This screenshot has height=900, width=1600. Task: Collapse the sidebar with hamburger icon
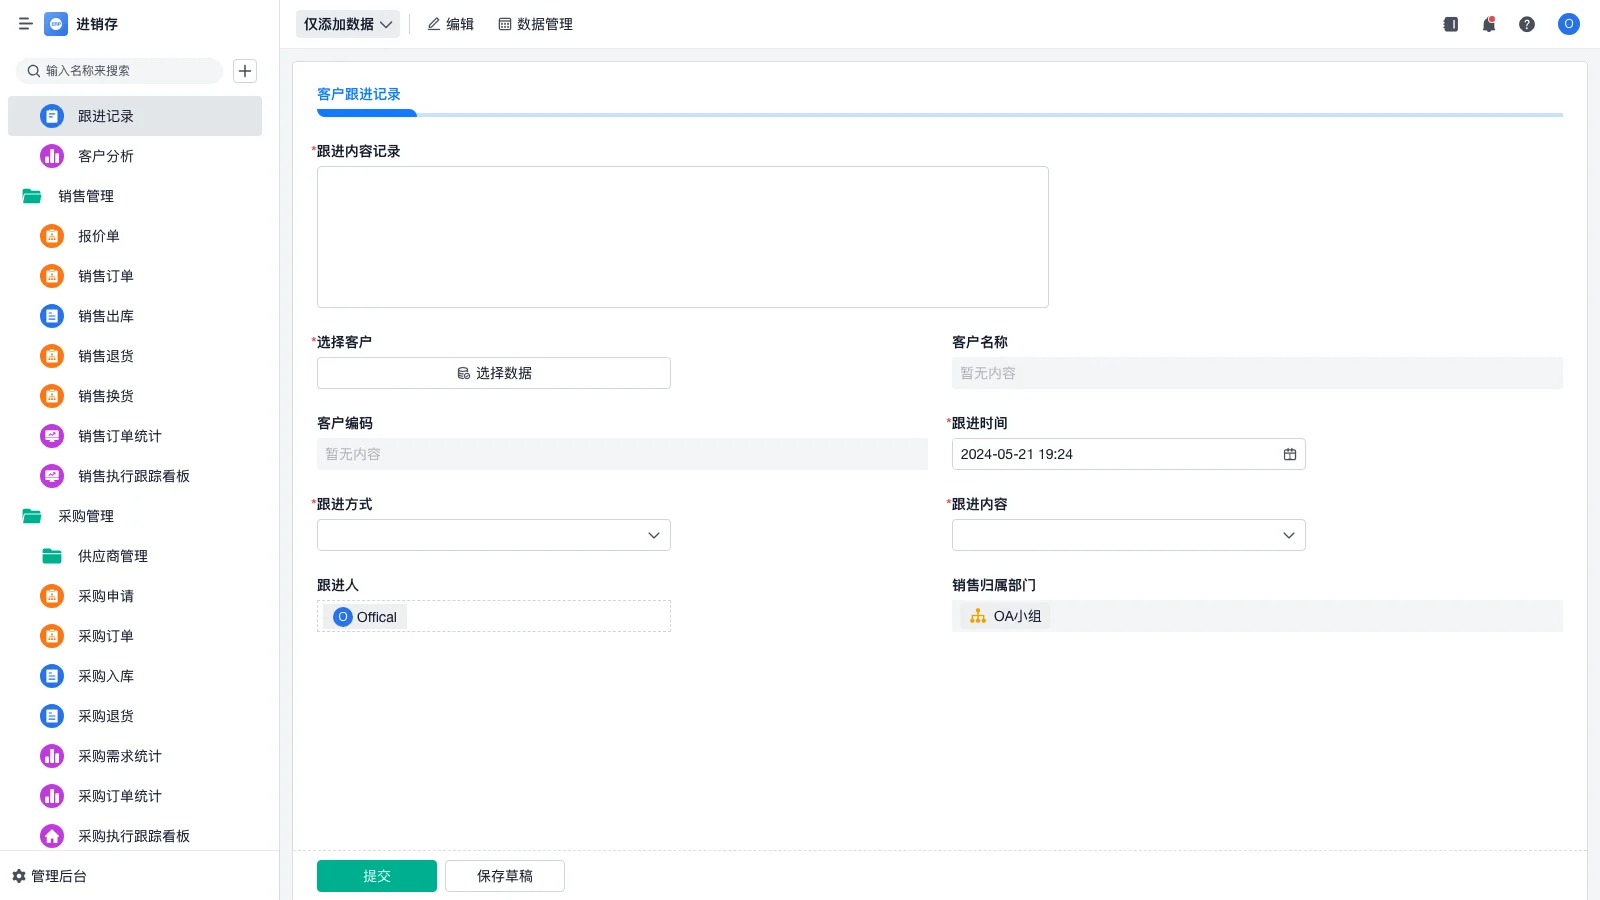pos(26,24)
